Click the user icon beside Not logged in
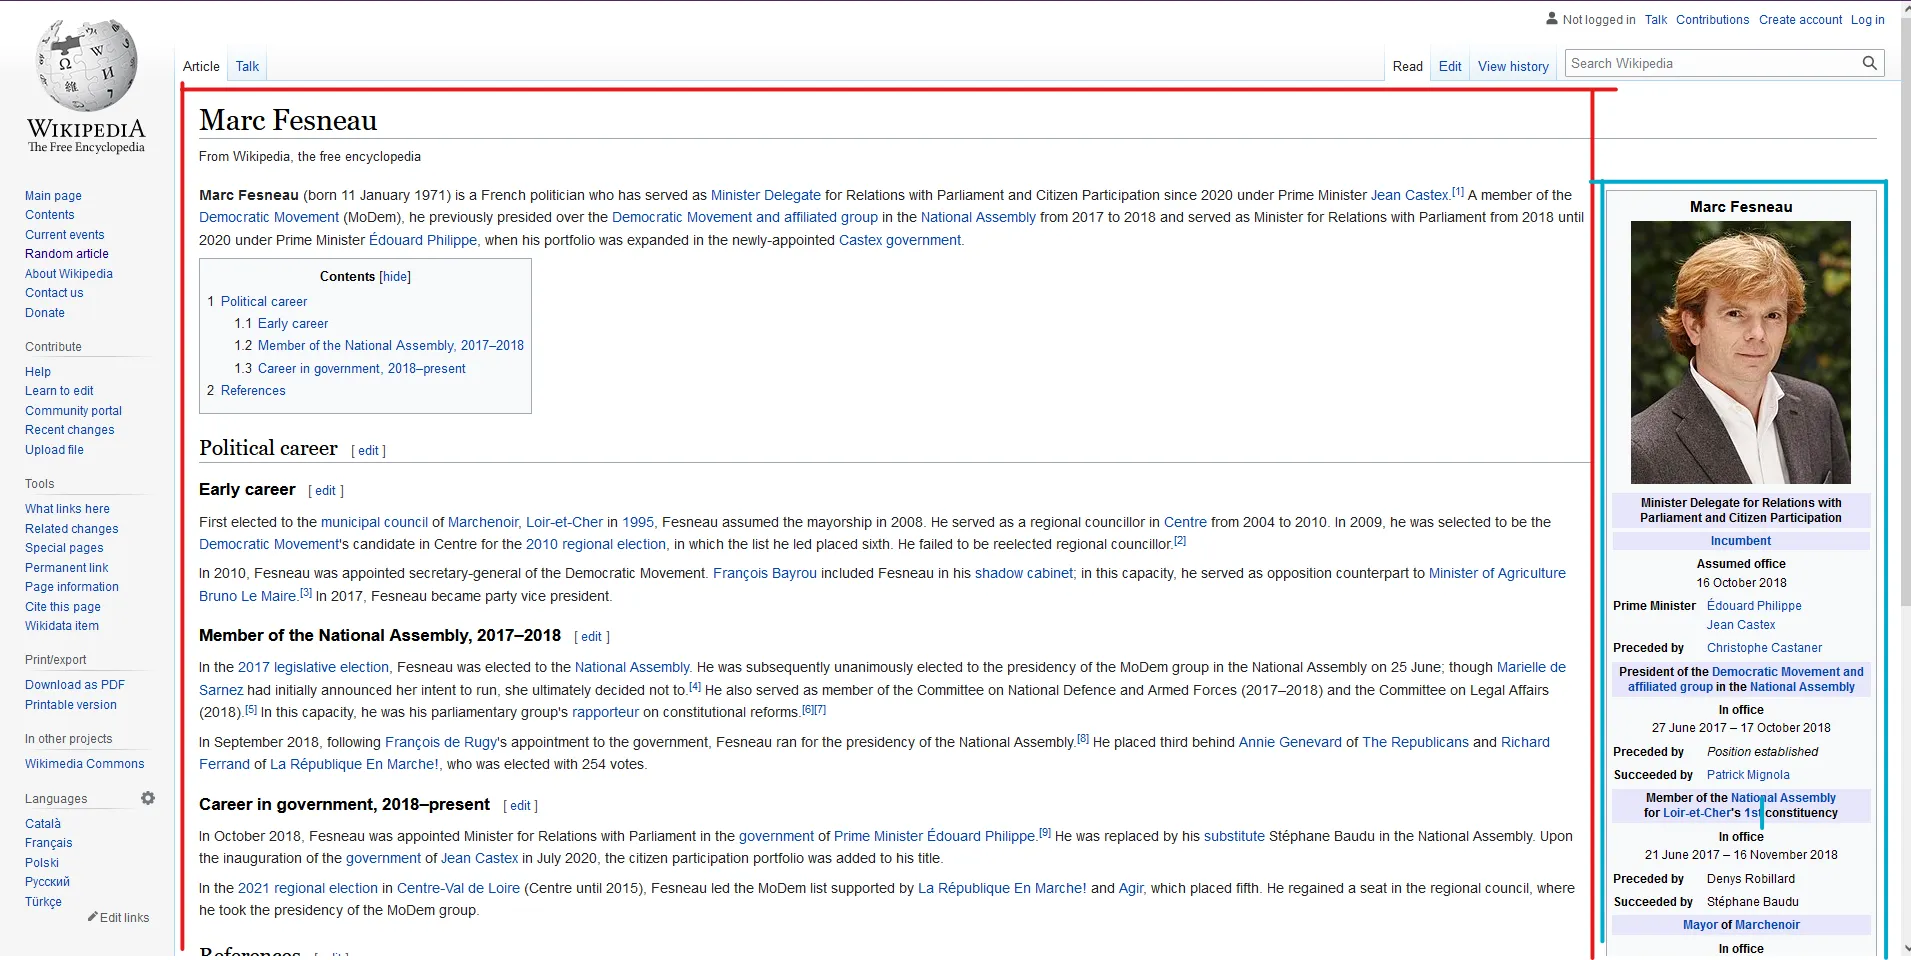Screen dimensions: 1911x960 pos(1553,18)
